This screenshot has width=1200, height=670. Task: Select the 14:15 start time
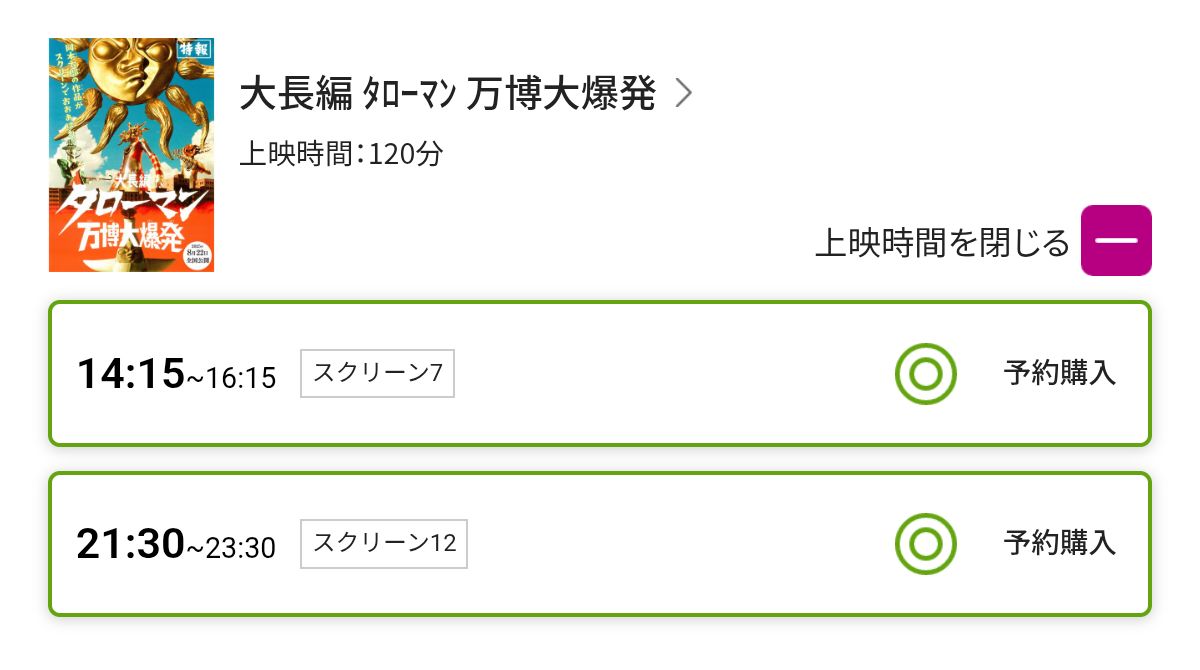pos(131,374)
